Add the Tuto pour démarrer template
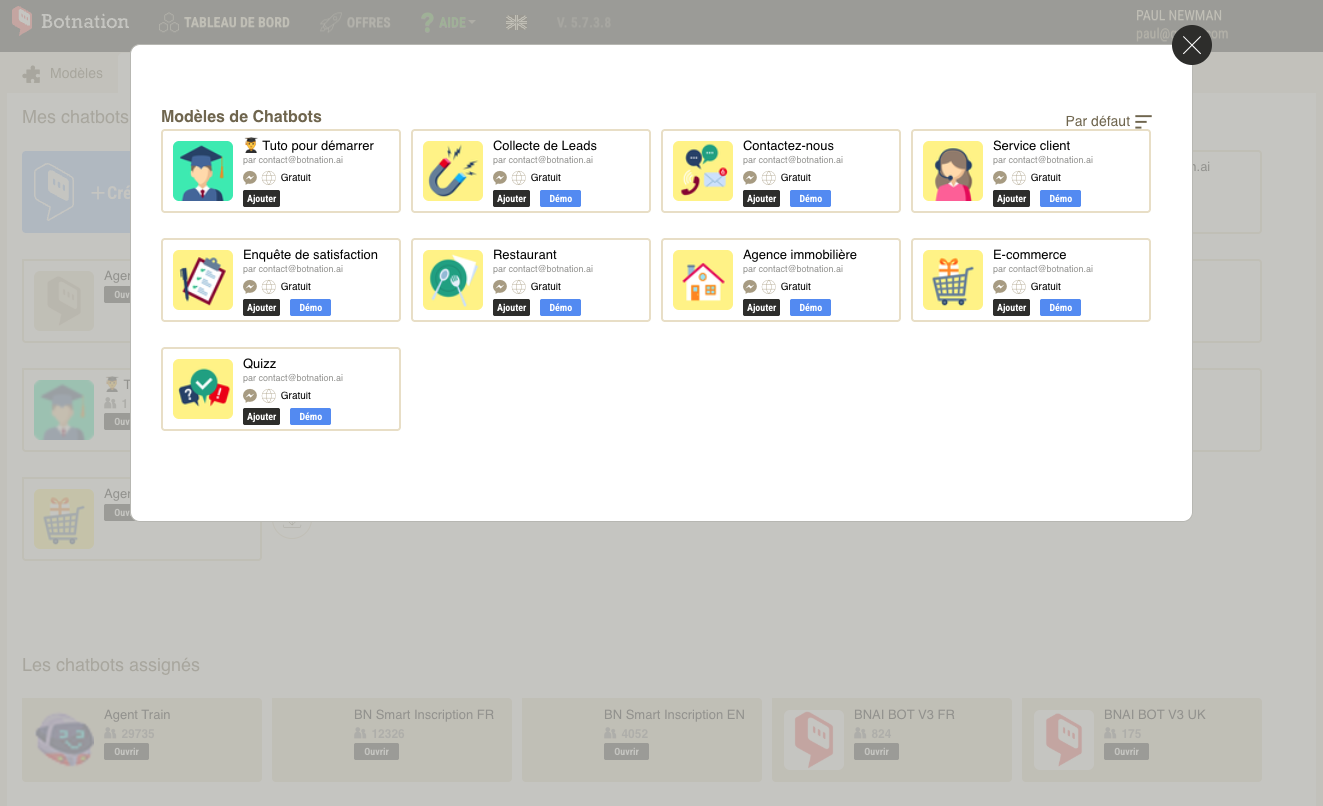The width and height of the screenshot is (1323, 806). pyautogui.click(x=261, y=199)
